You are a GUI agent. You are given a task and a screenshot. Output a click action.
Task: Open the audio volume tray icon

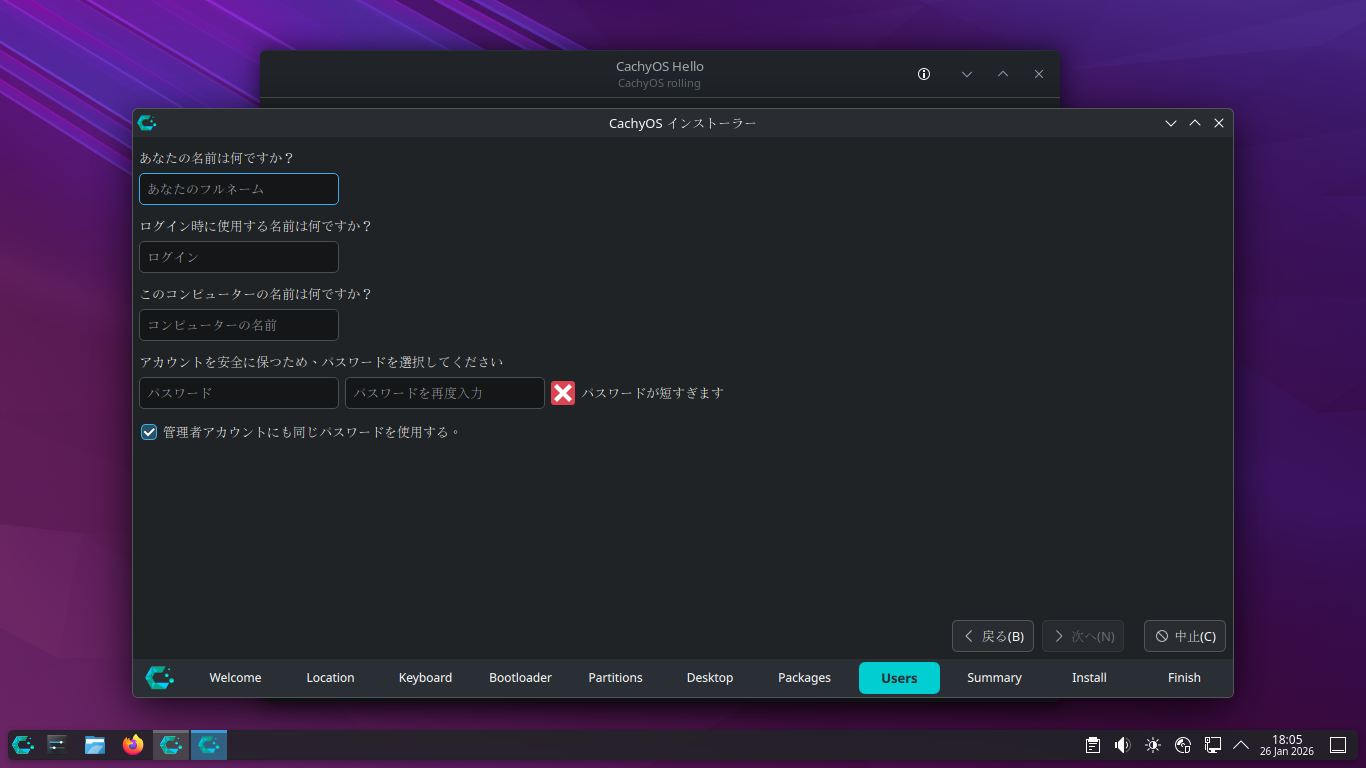[1123, 745]
